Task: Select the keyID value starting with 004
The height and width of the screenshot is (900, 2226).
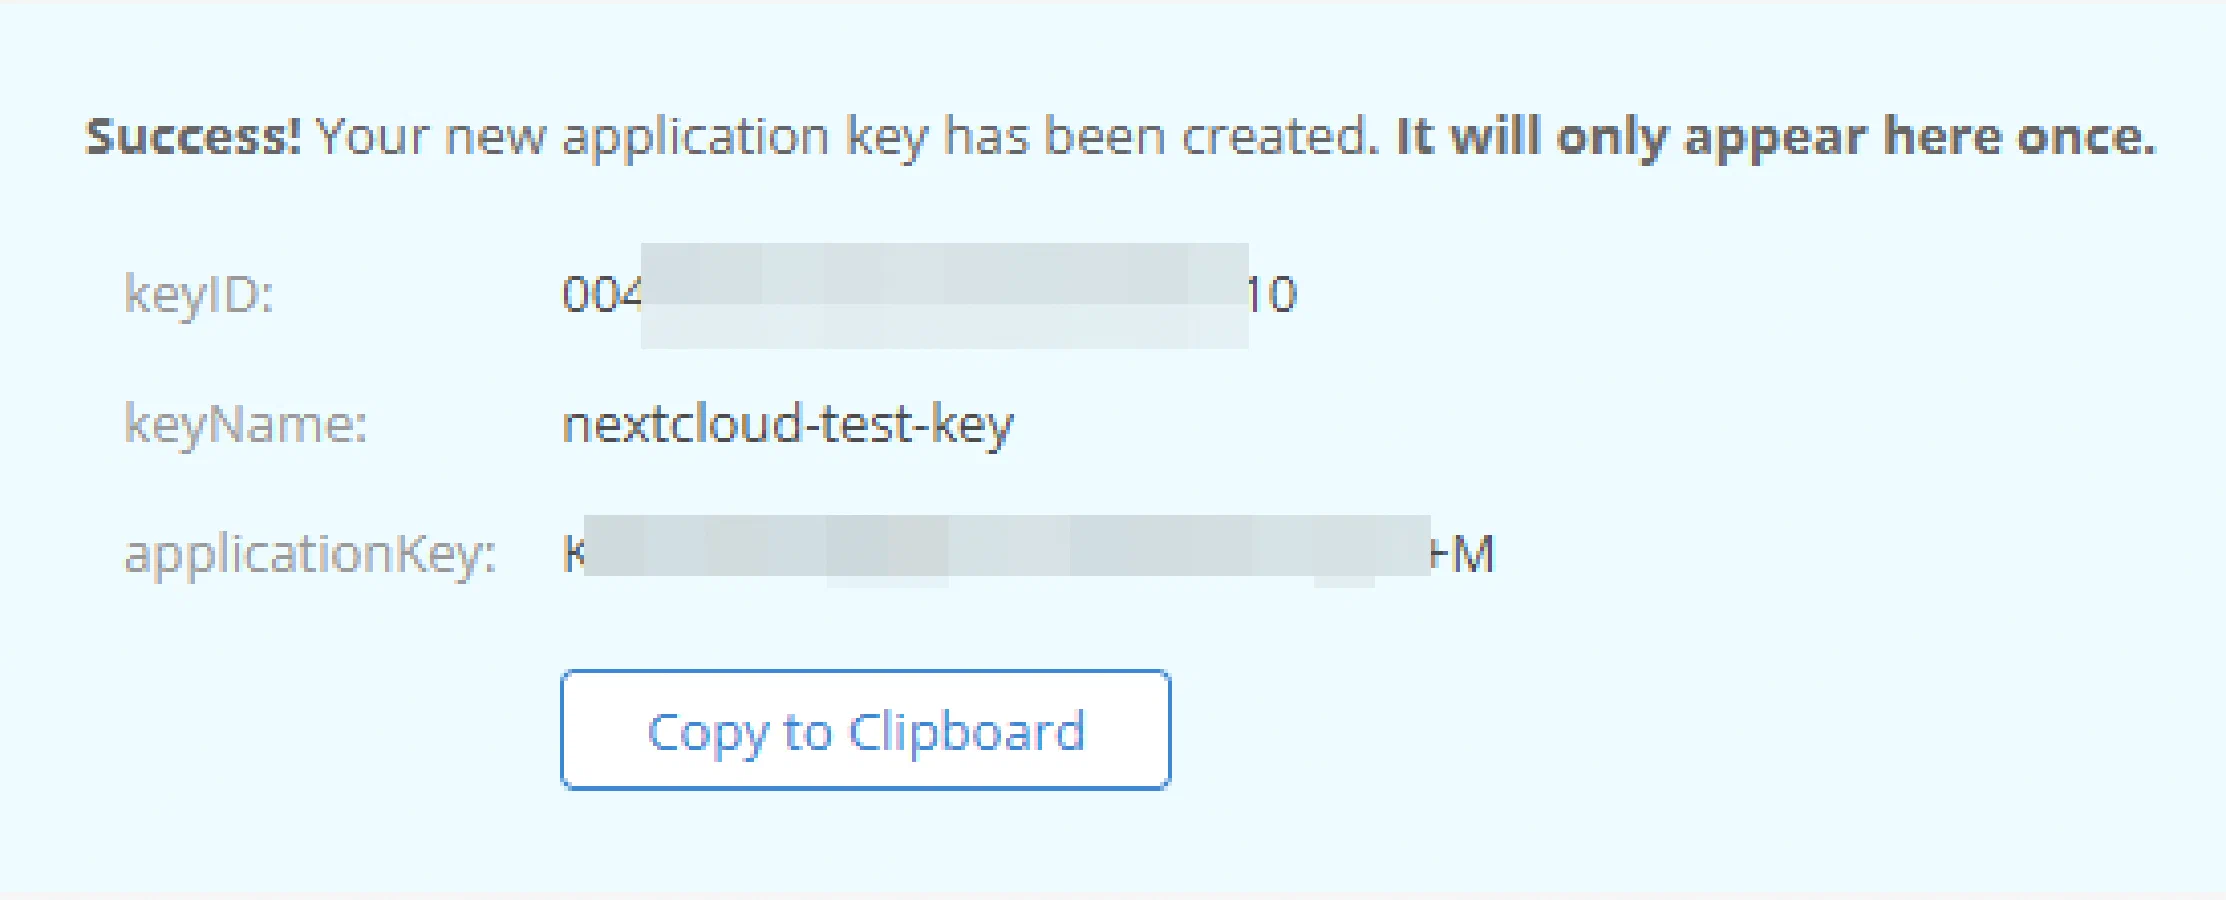Action: [x=930, y=295]
